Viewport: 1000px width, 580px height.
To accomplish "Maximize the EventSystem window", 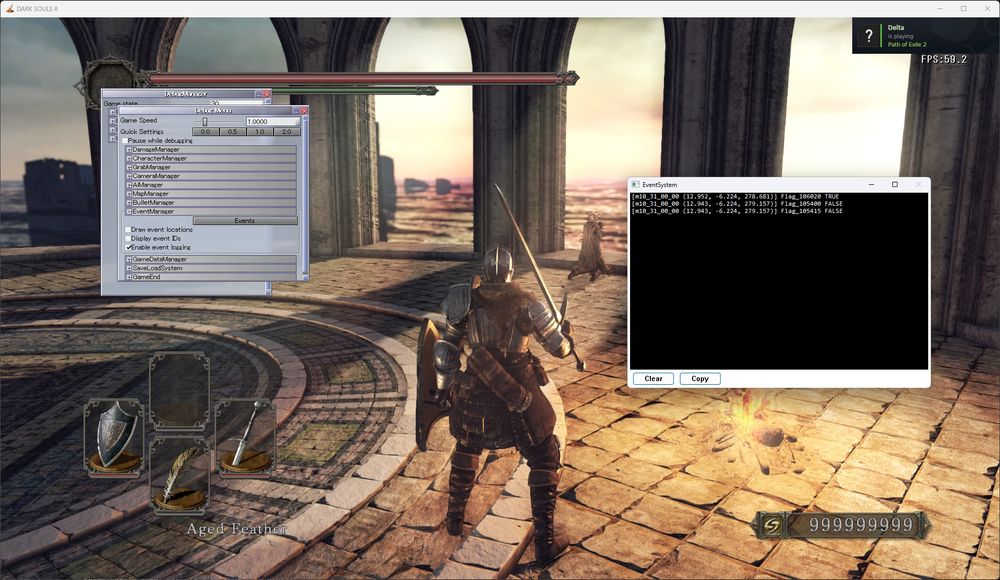I will [x=895, y=184].
